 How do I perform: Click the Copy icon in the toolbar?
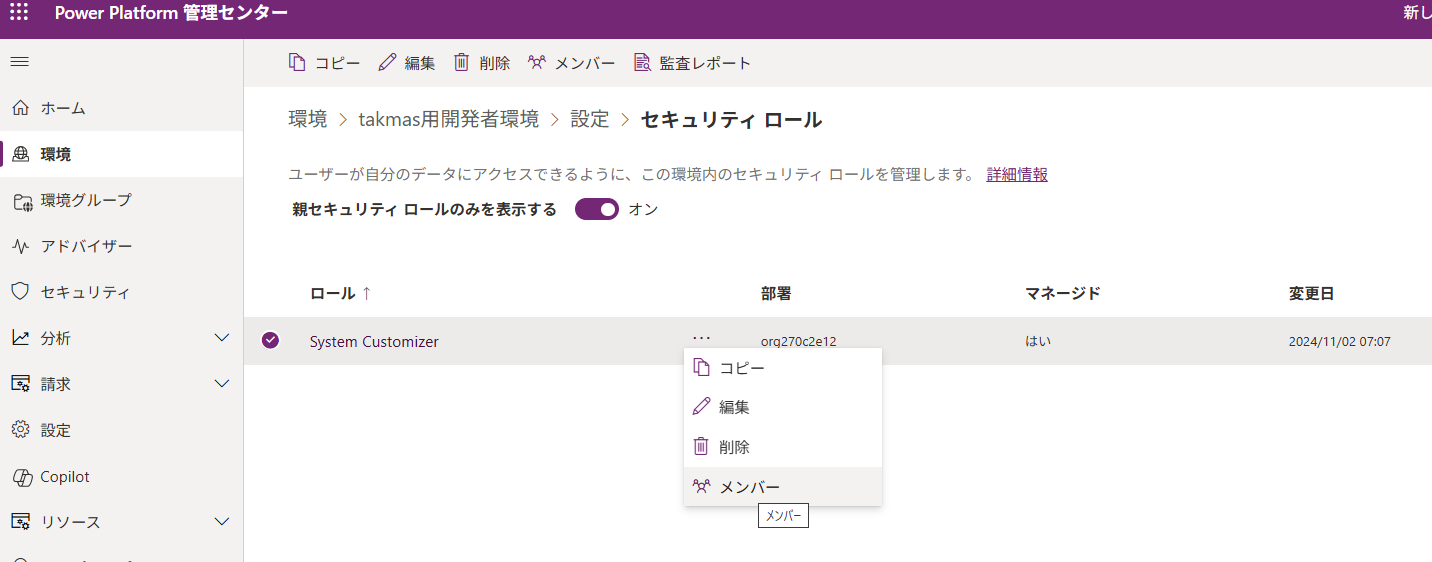pos(297,62)
